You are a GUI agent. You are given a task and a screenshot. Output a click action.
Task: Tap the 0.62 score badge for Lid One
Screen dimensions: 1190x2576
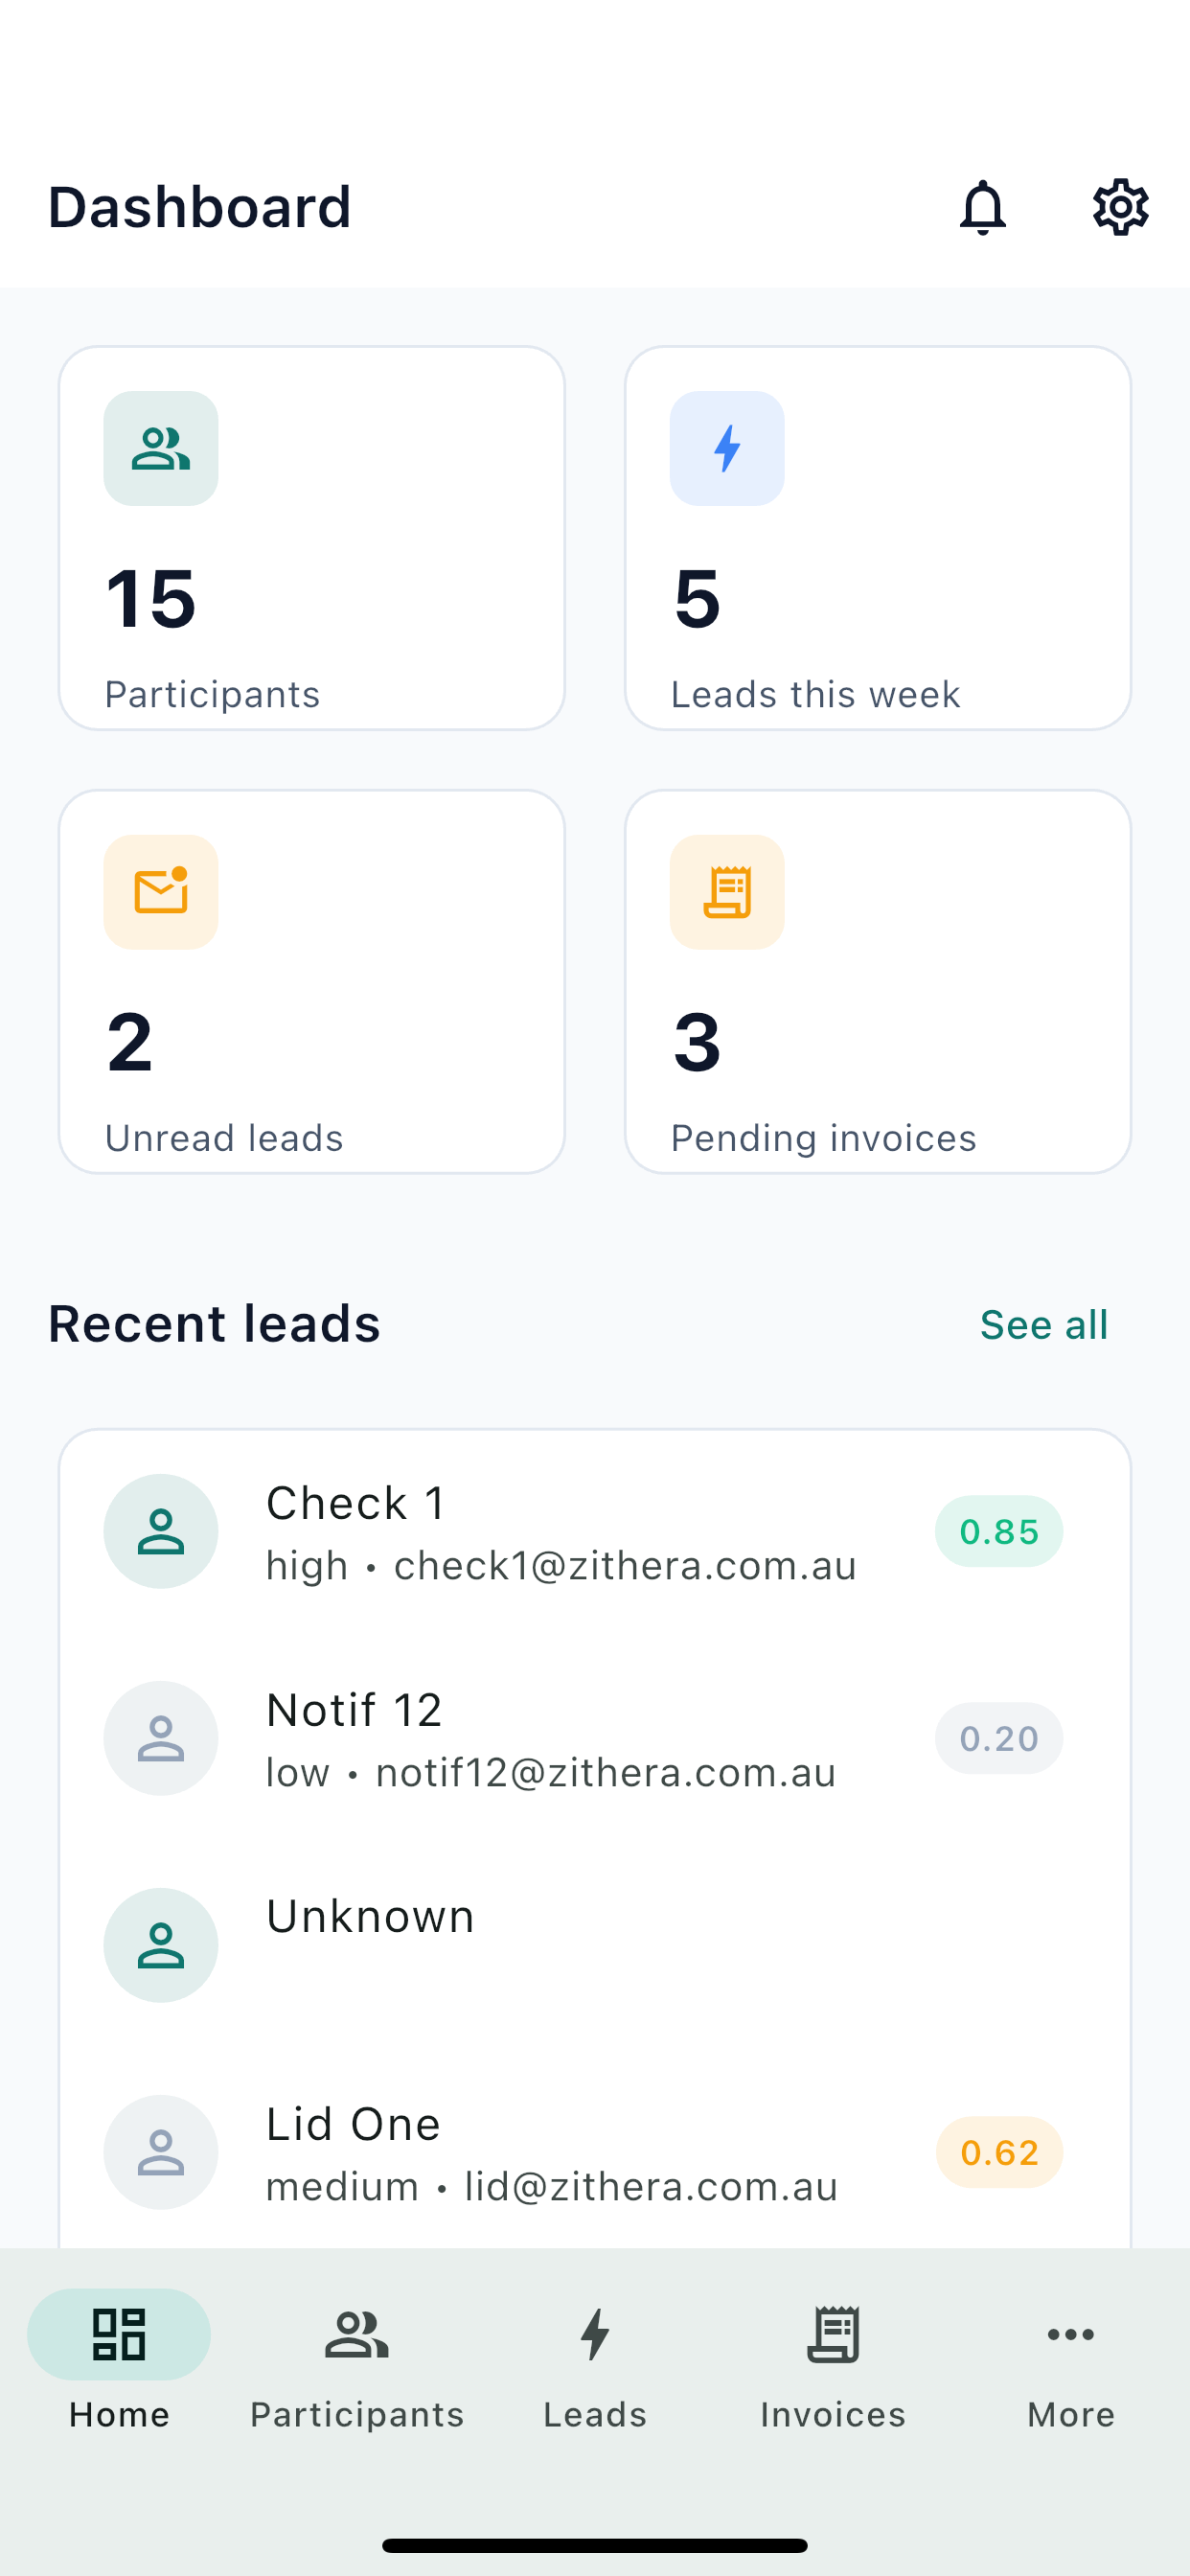pos(999,2152)
